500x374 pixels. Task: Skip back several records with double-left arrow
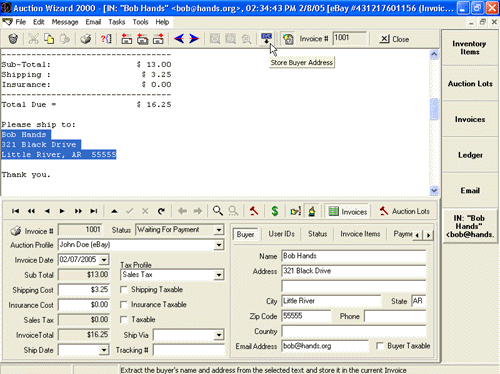(x=31, y=211)
